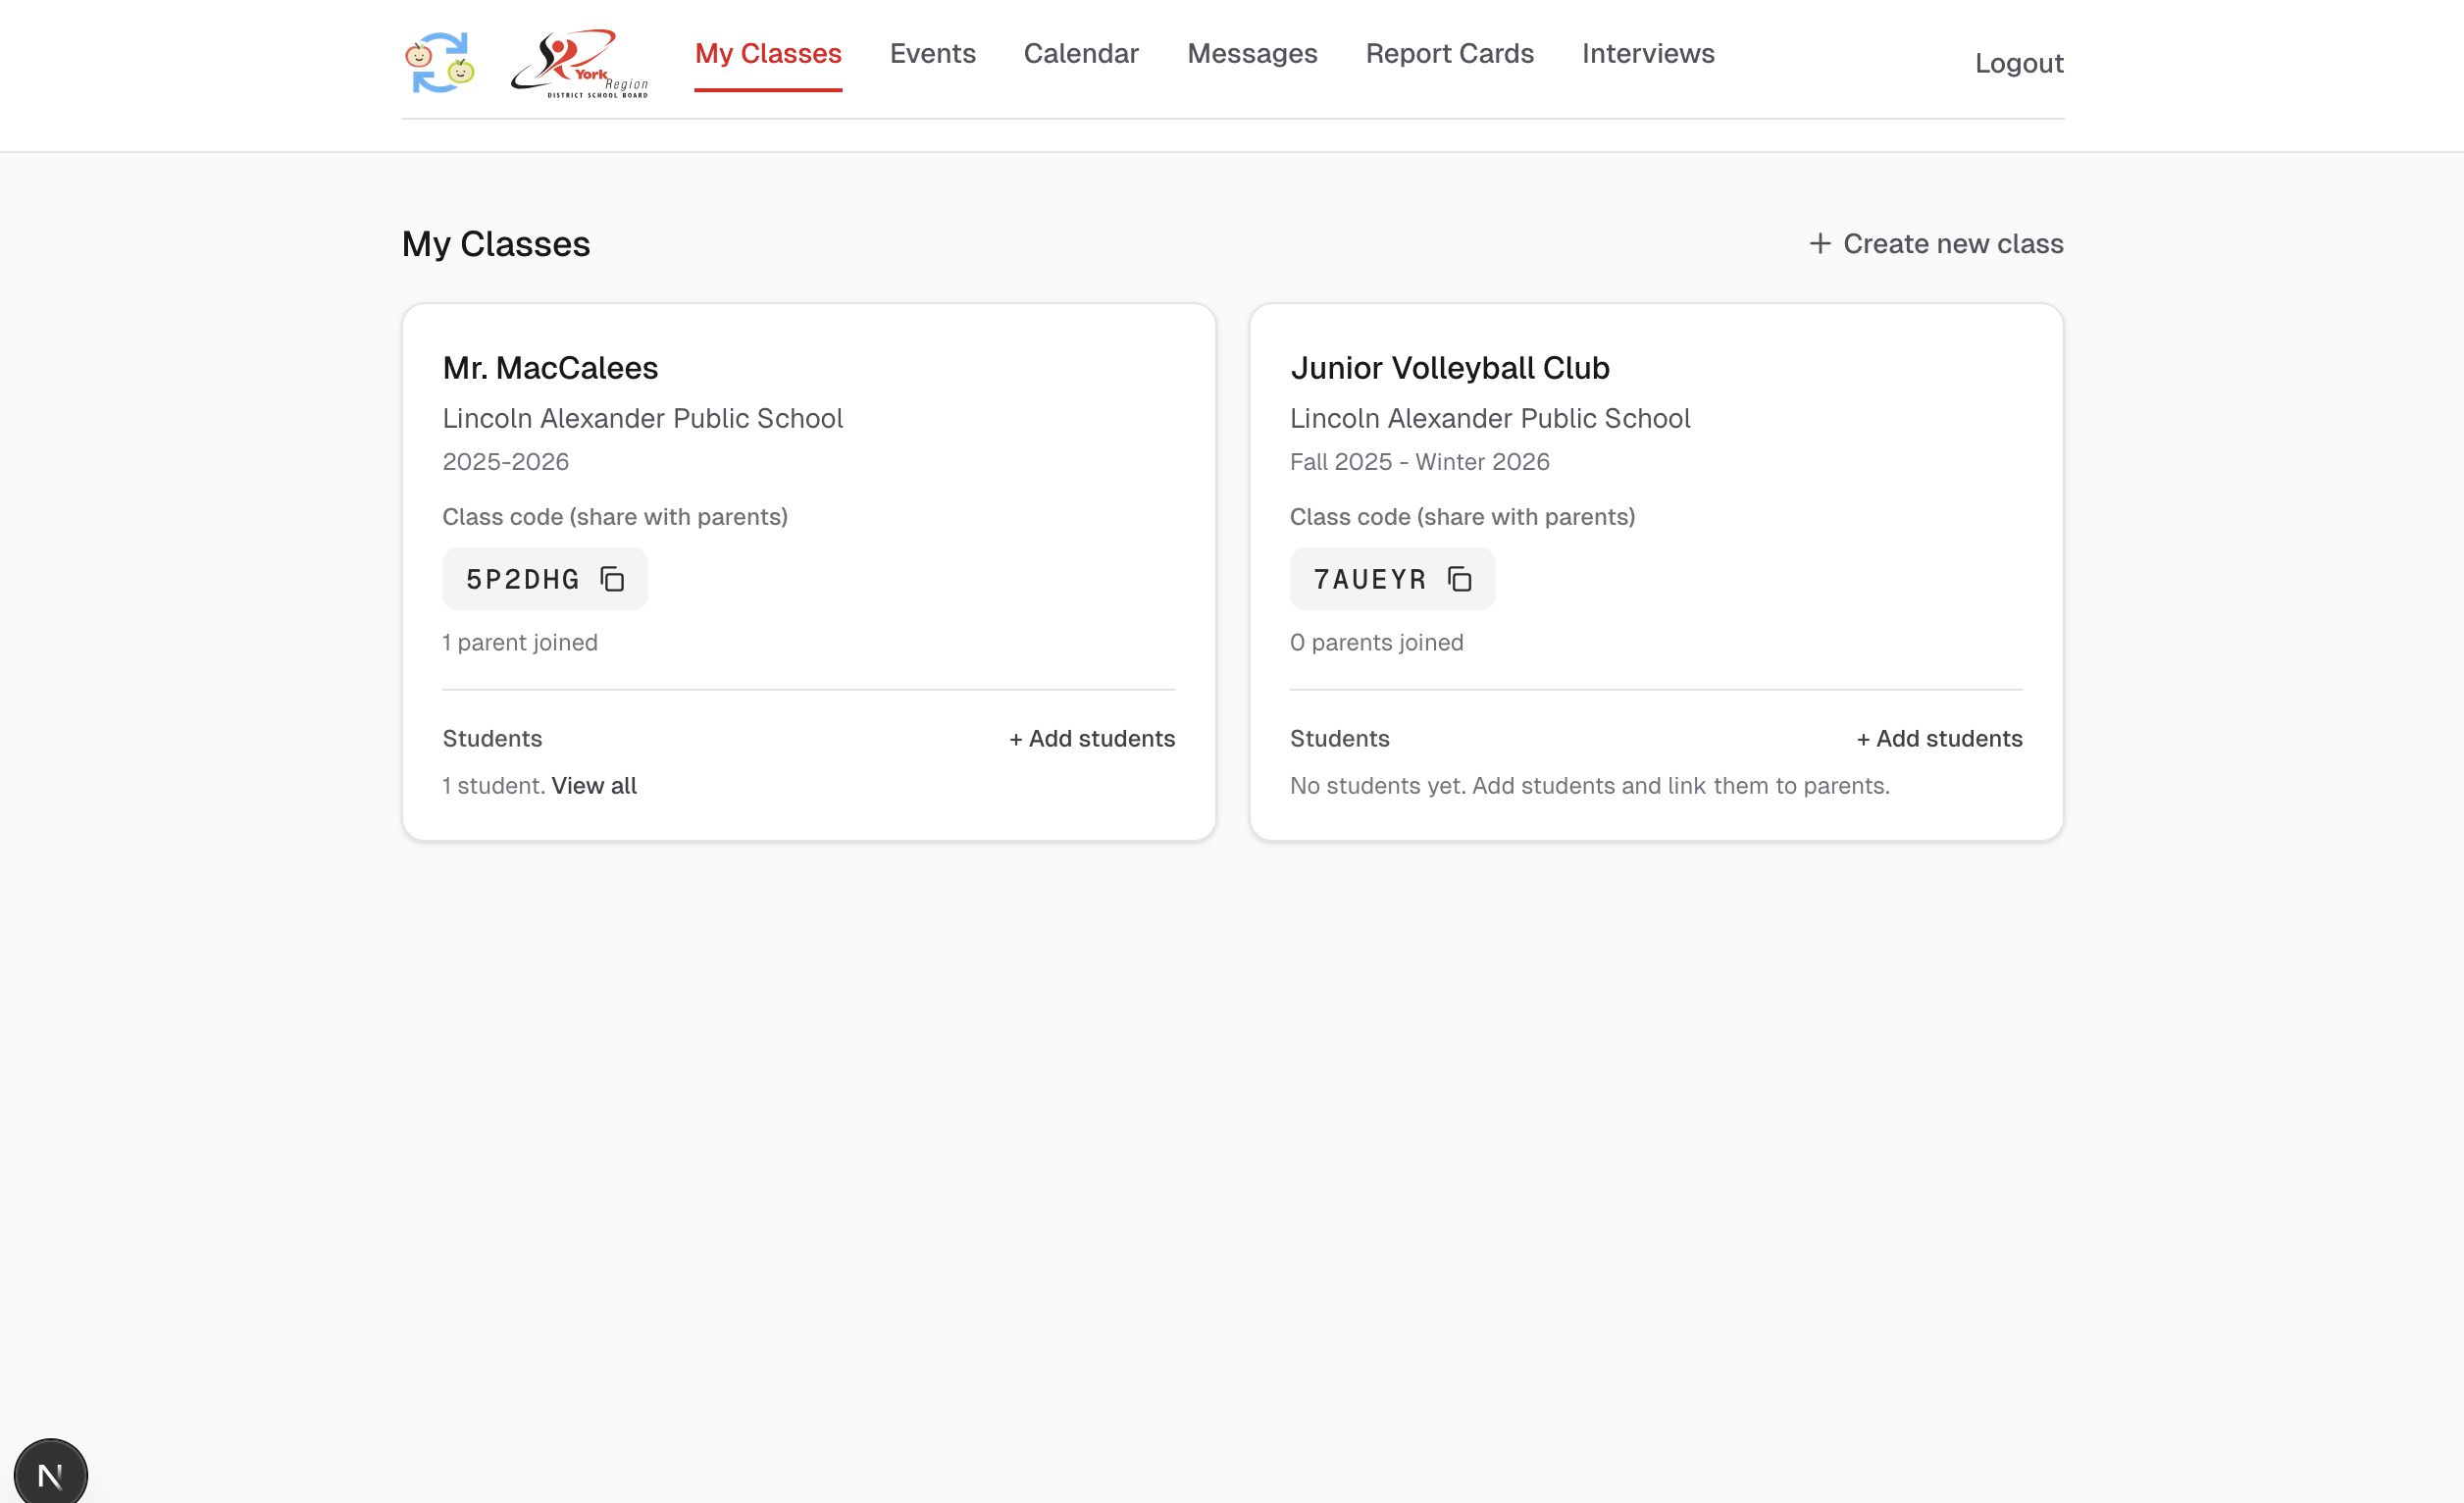
Task: Click Create new class
Action: [1952, 244]
